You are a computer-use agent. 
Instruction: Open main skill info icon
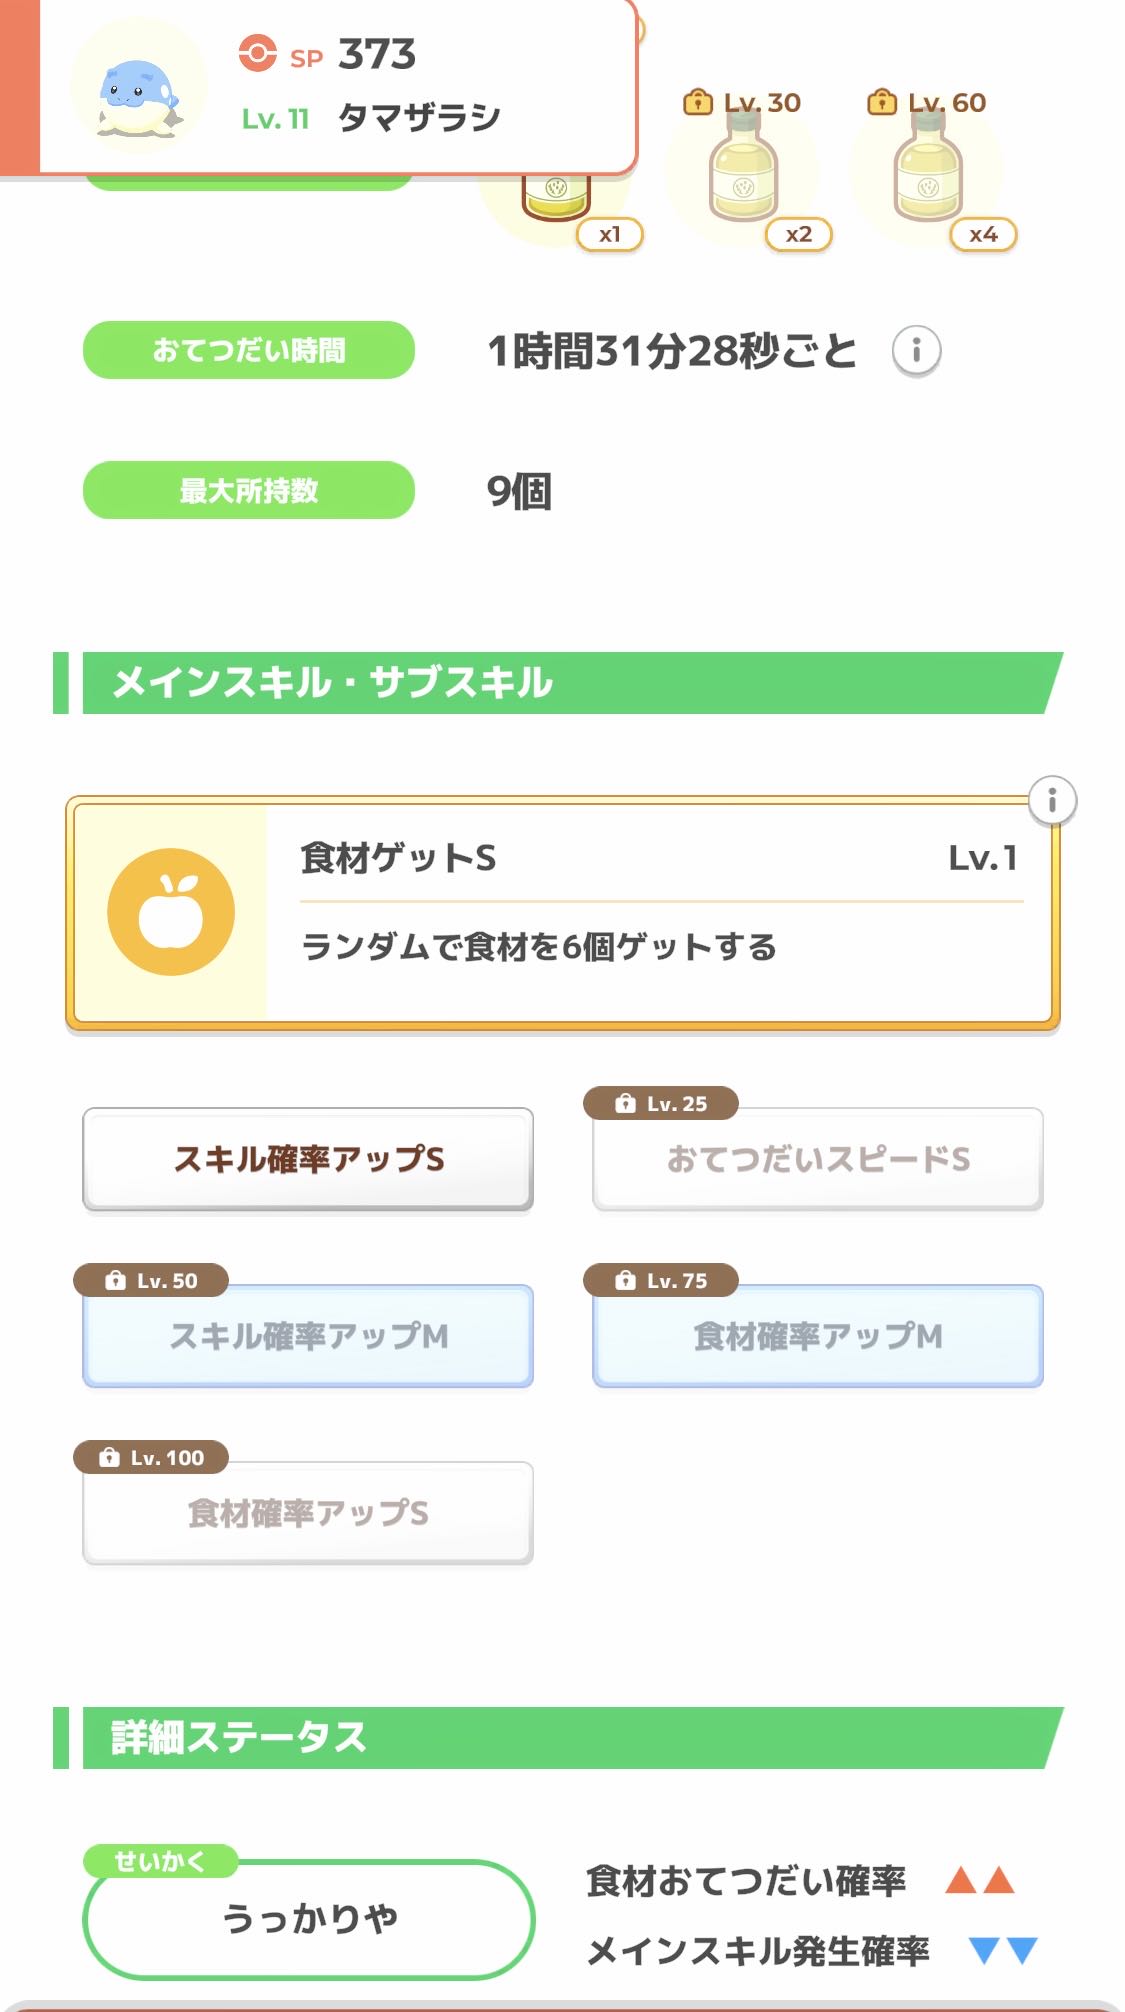pos(1052,801)
